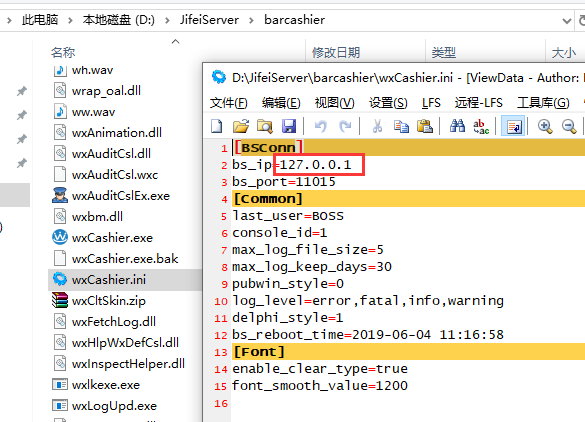Image resolution: width=585 pixels, height=422 pixels.
Task: Open the 设置(S) menu
Action: coord(388,103)
